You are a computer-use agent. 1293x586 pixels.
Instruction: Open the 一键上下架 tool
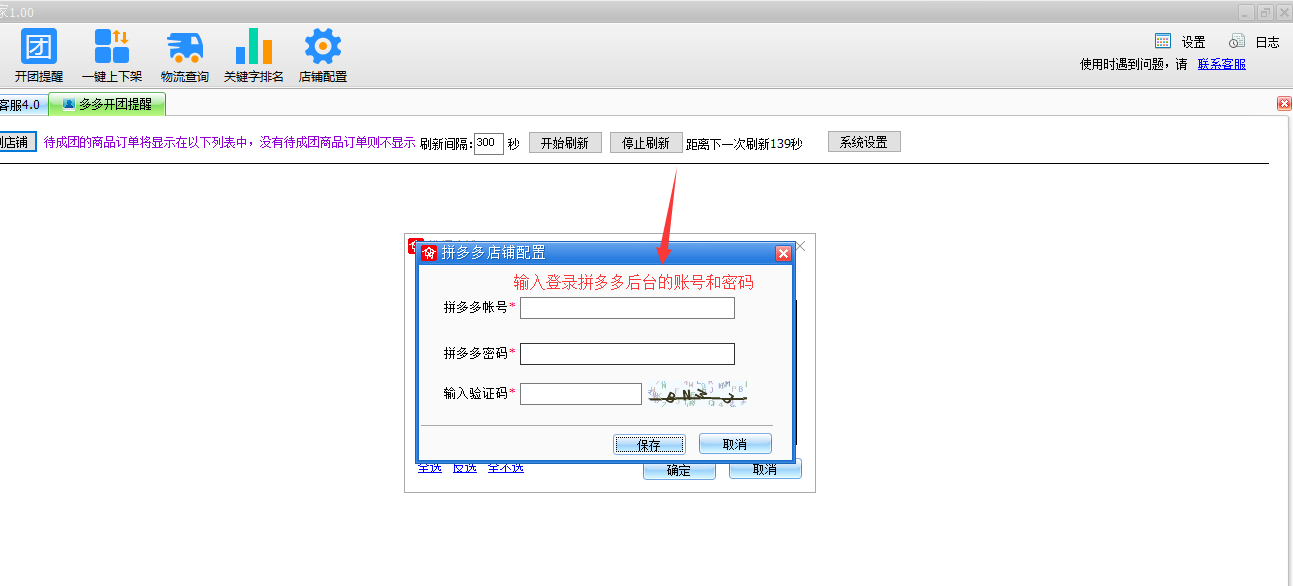(x=112, y=55)
